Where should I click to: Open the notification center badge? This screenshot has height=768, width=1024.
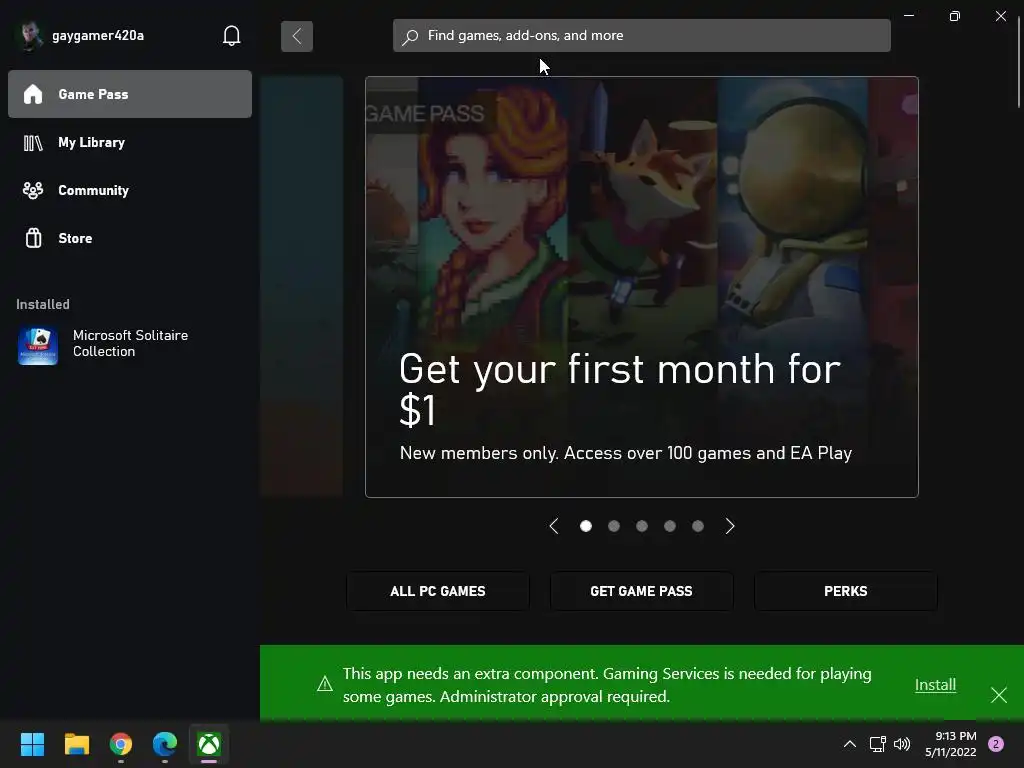point(995,744)
